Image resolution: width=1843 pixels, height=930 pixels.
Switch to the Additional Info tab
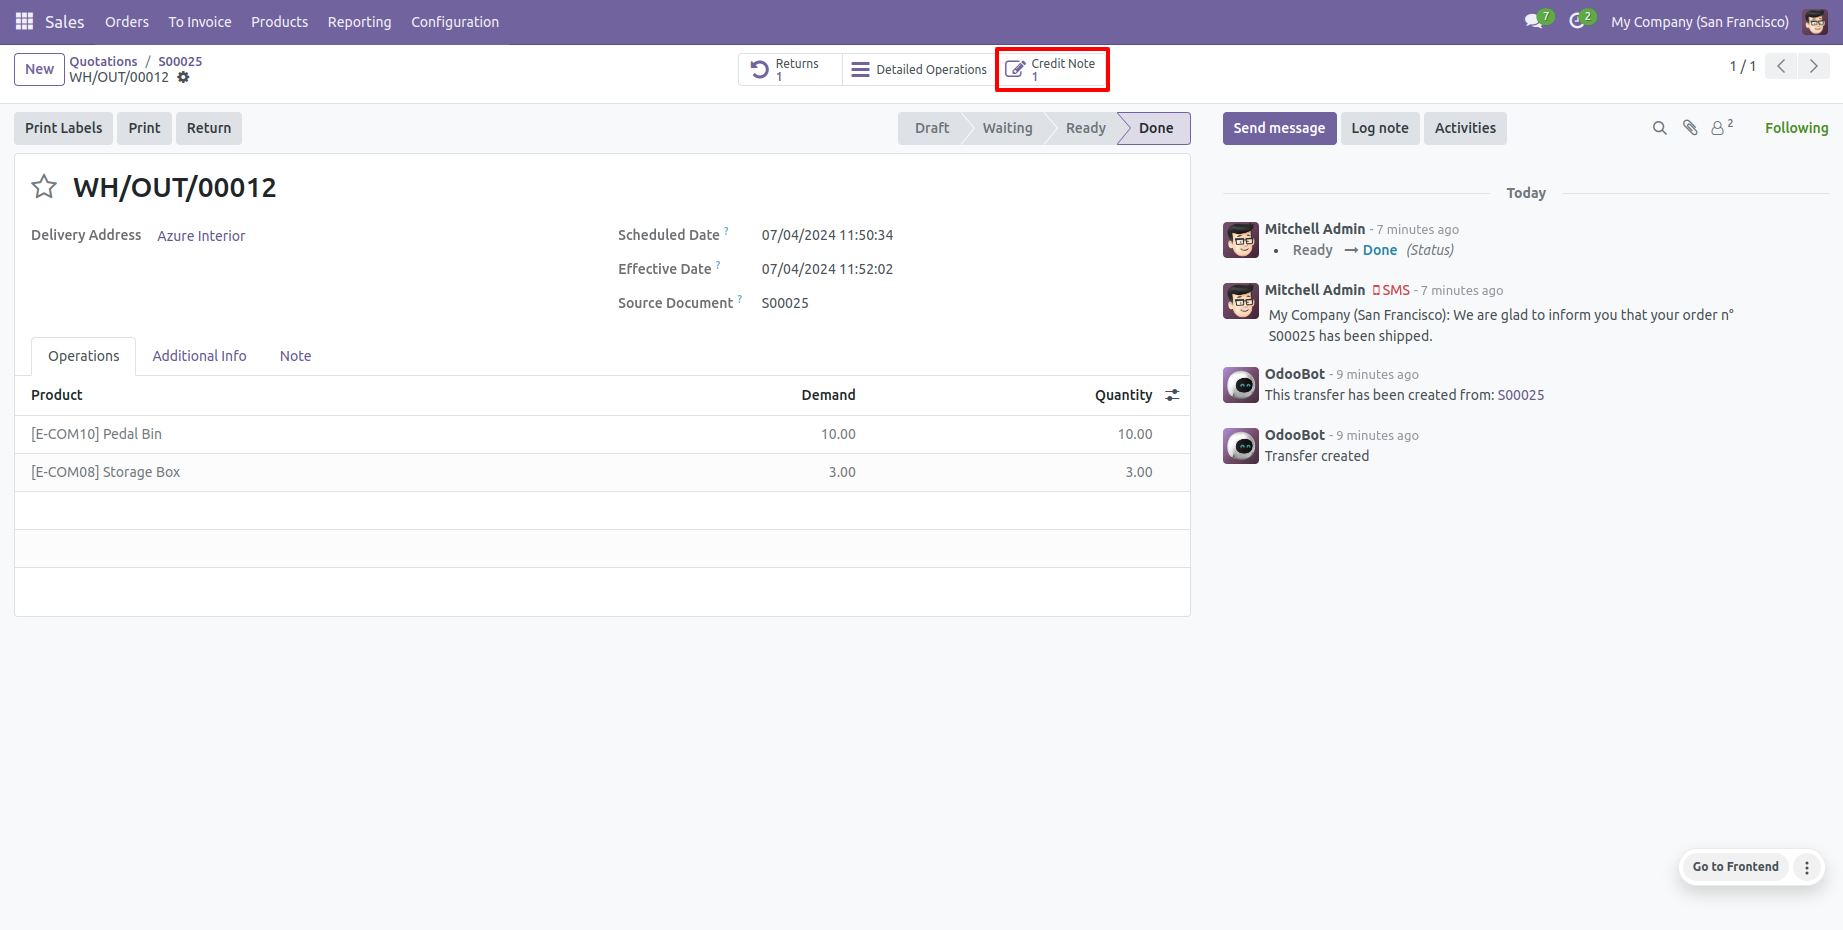(199, 356)
